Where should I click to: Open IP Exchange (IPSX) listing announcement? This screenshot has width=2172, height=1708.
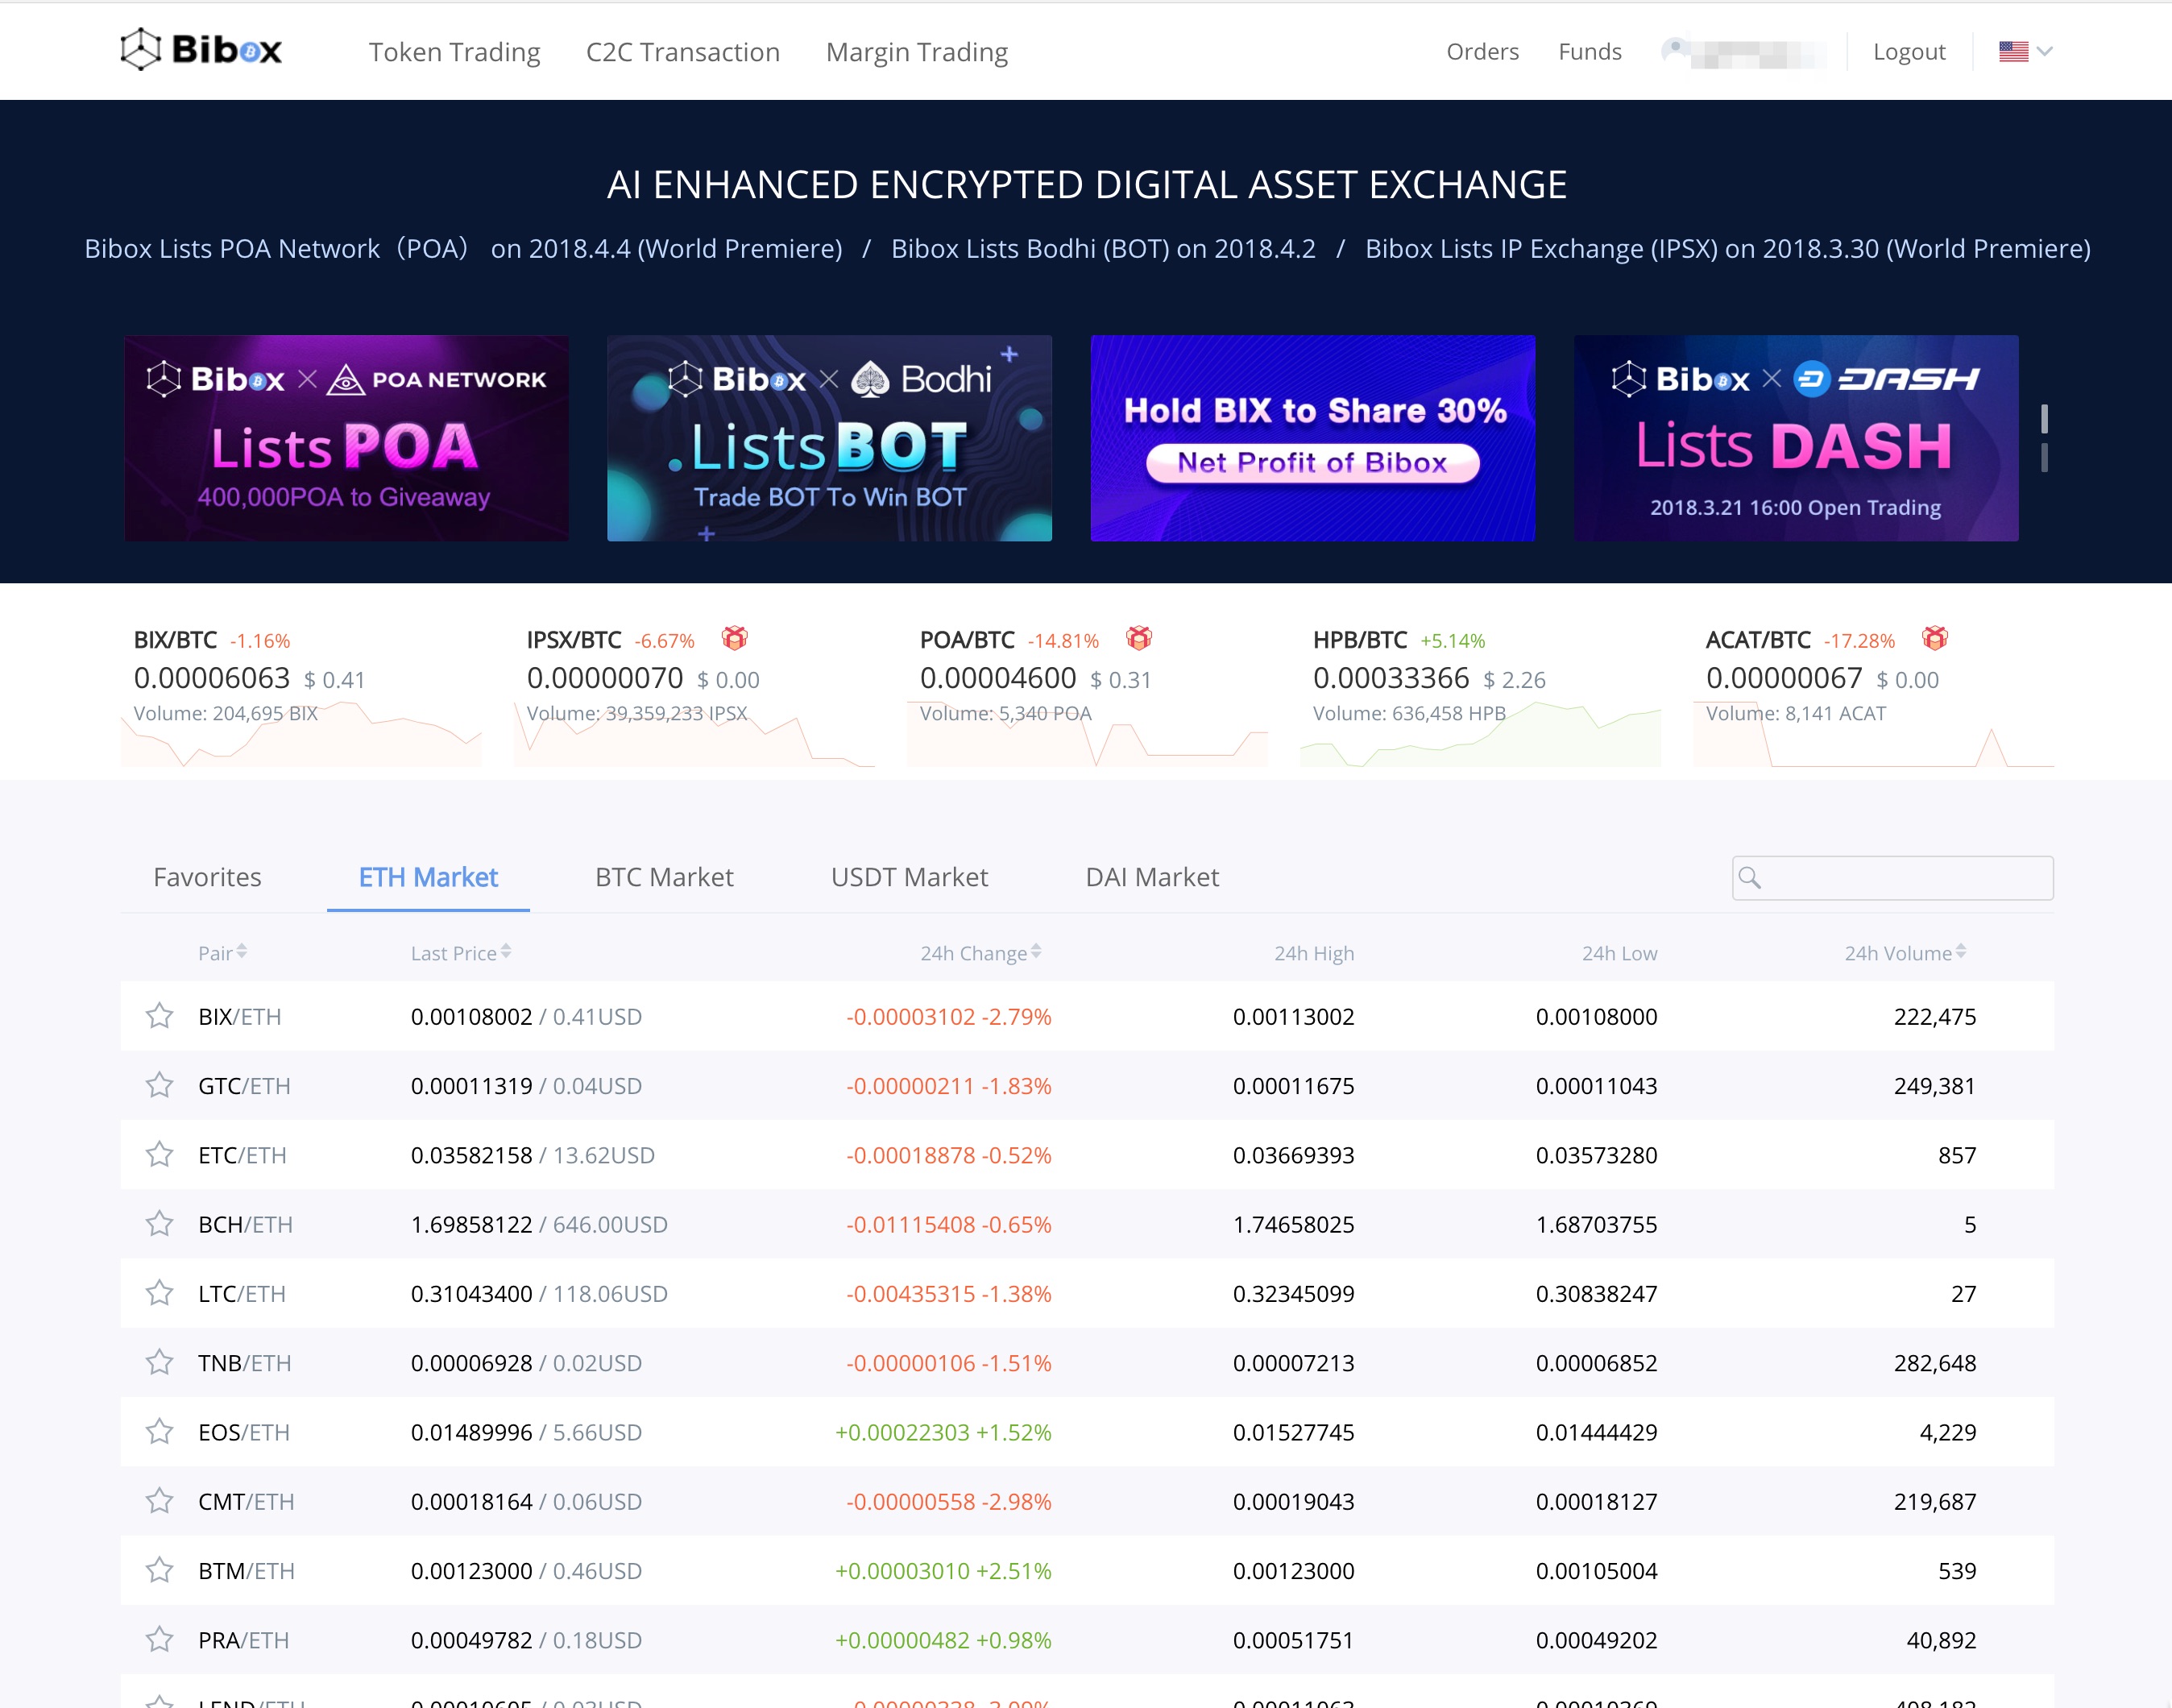click(1727, 248)
